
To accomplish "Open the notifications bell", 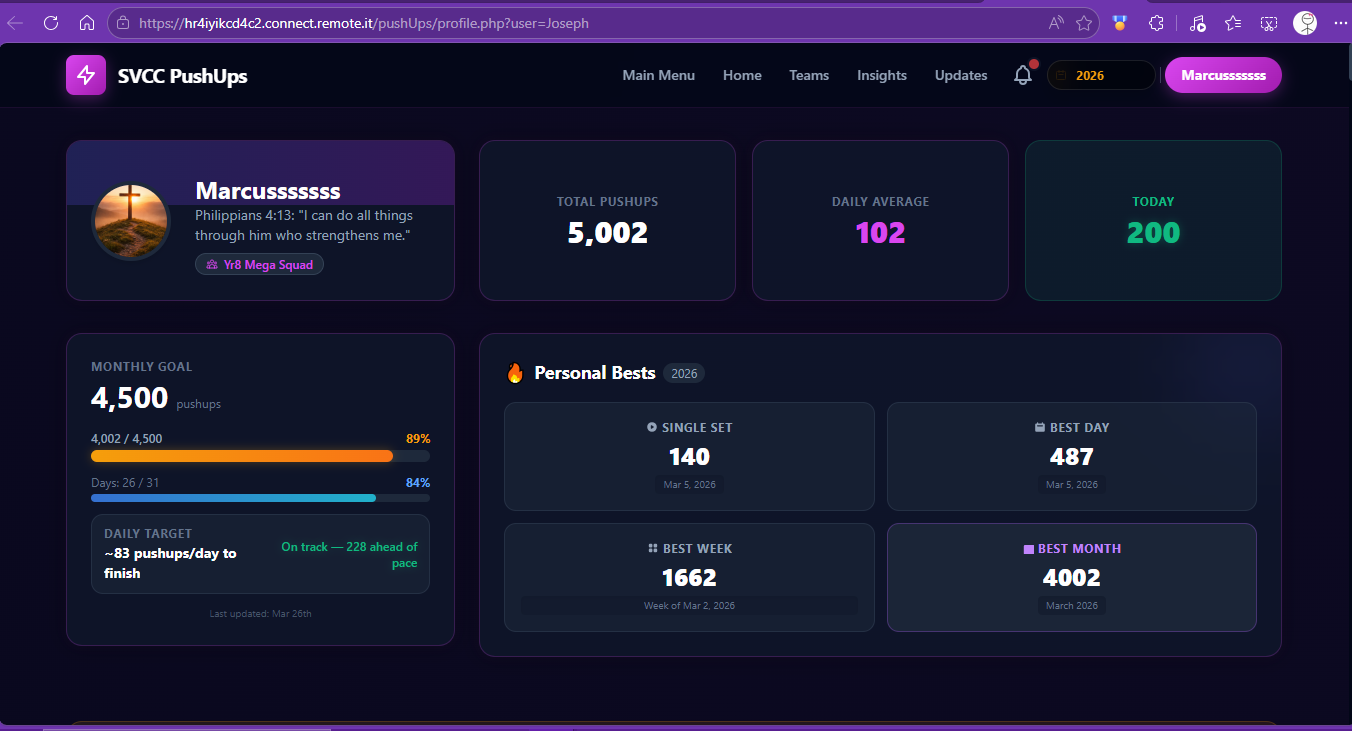I will [1022, 75].
